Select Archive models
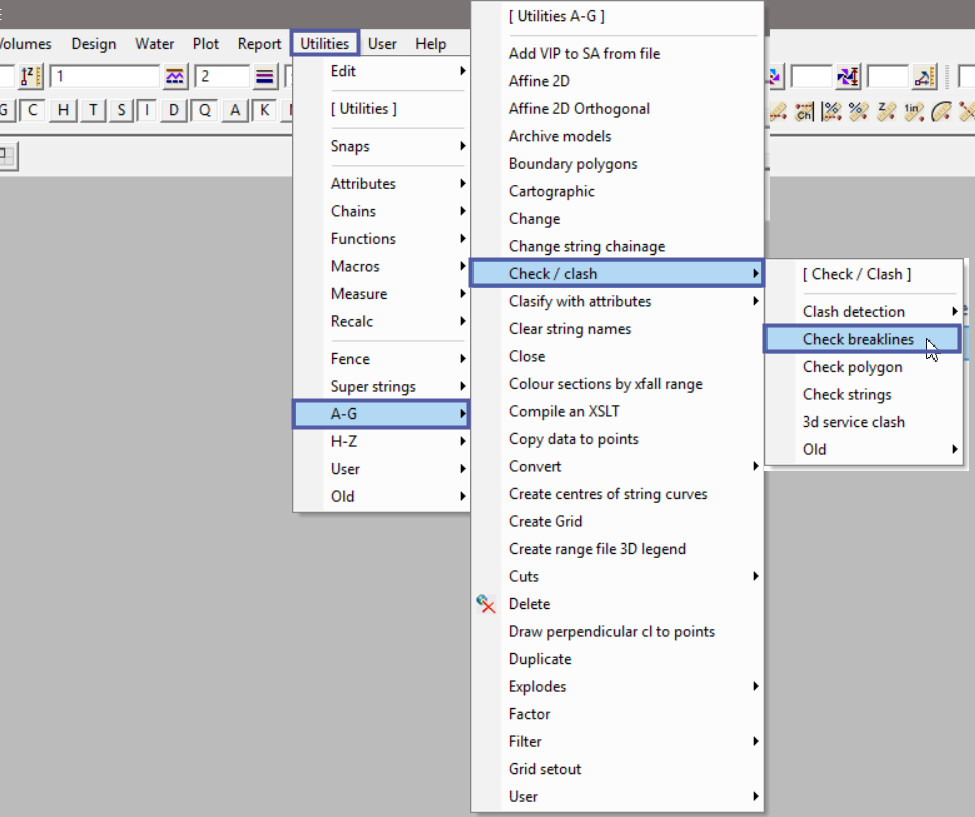The height and width of the screenshot is (817, 975). [x=617, y=136]
